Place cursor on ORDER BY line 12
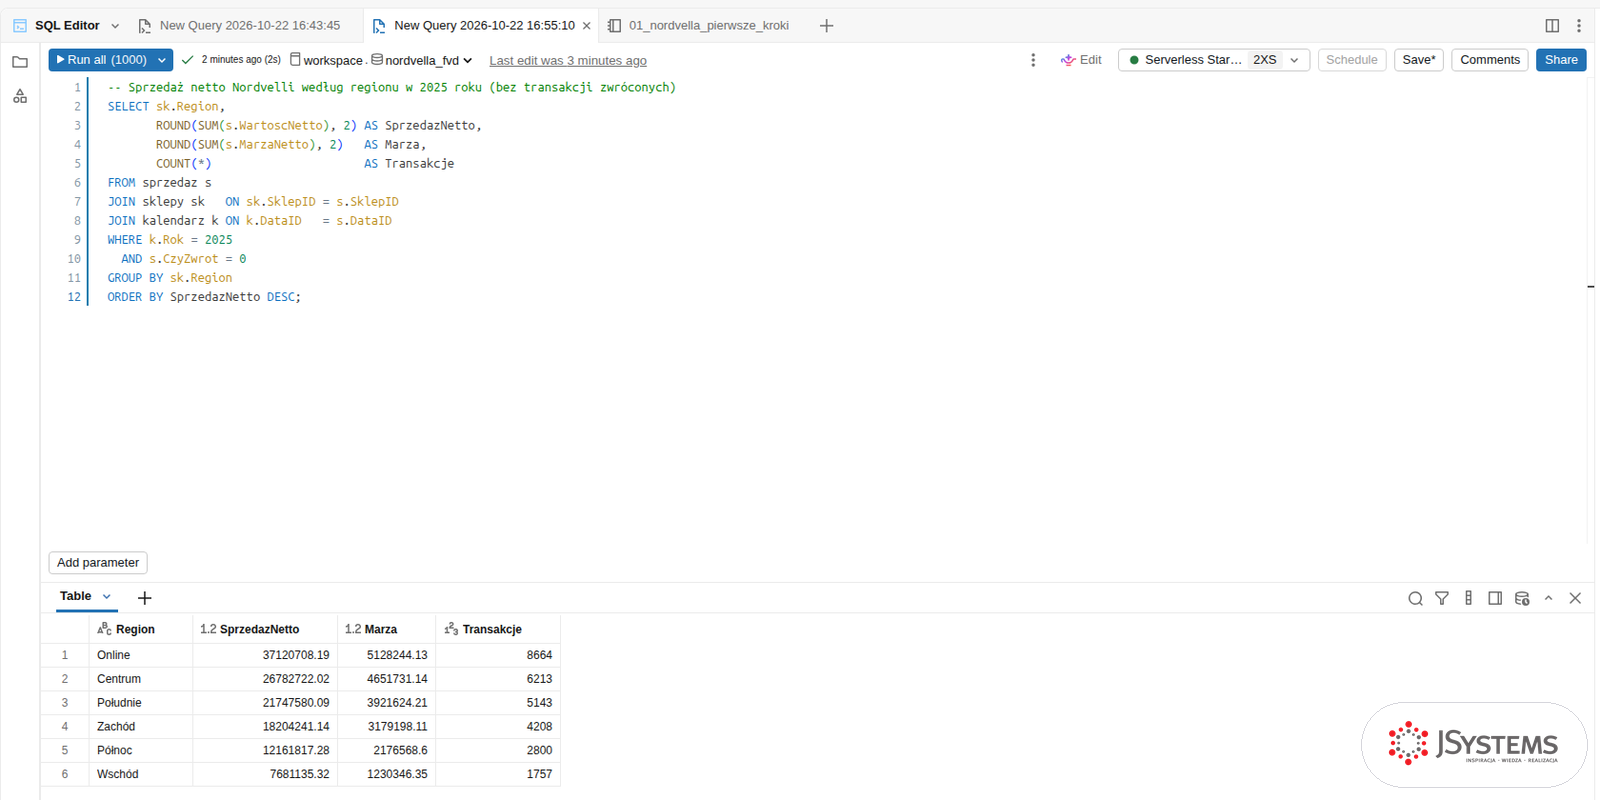Viewport: 1600px width, 800px height. 204,297
